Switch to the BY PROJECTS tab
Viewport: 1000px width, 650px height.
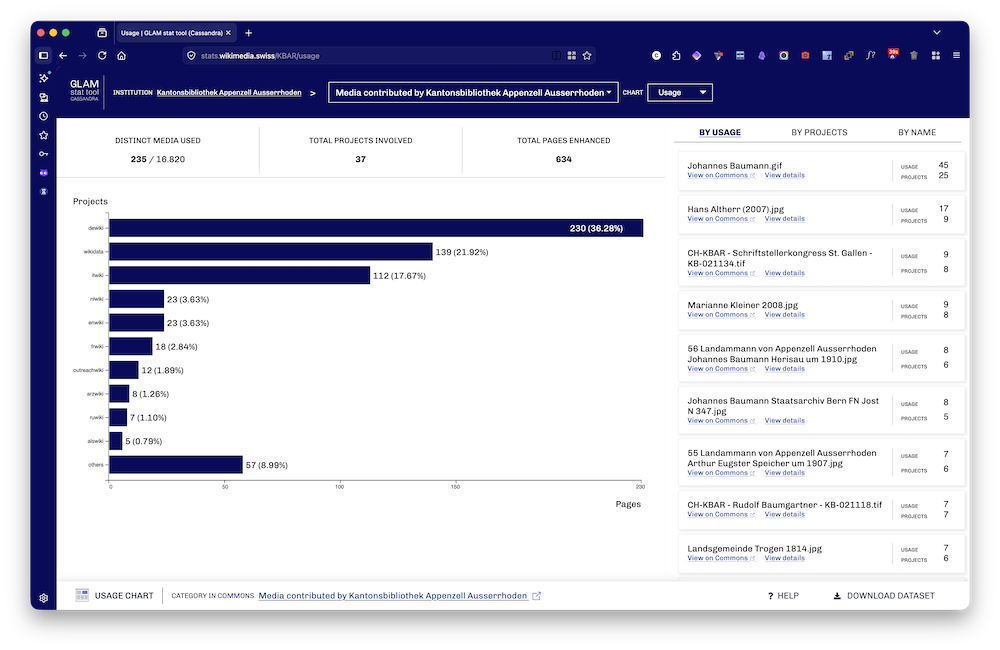tap(819, 132)
